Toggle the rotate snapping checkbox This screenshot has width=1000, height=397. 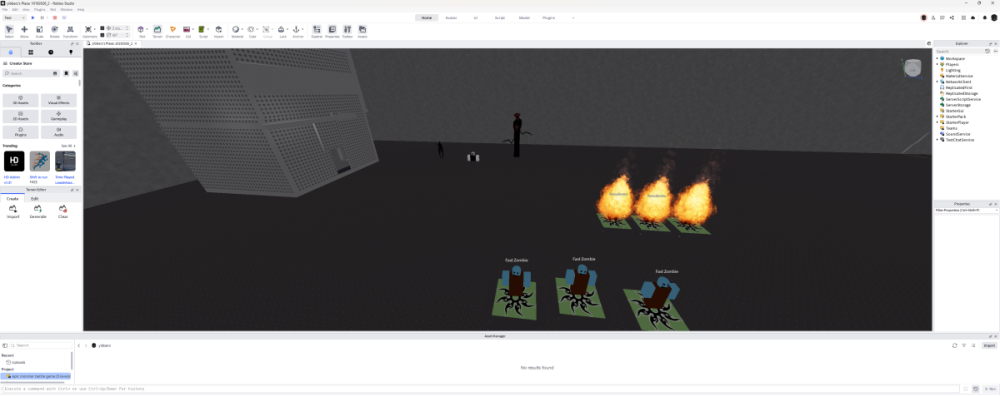[x=103, y=34]
